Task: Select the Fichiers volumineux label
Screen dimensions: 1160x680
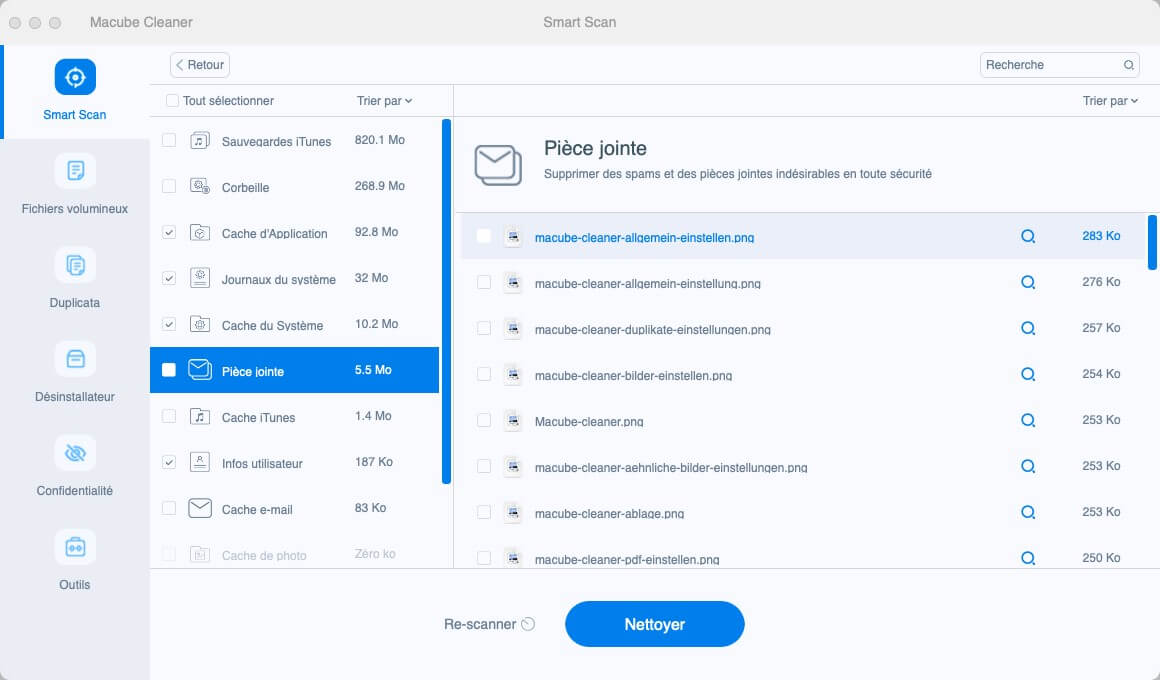Action: 75,209
